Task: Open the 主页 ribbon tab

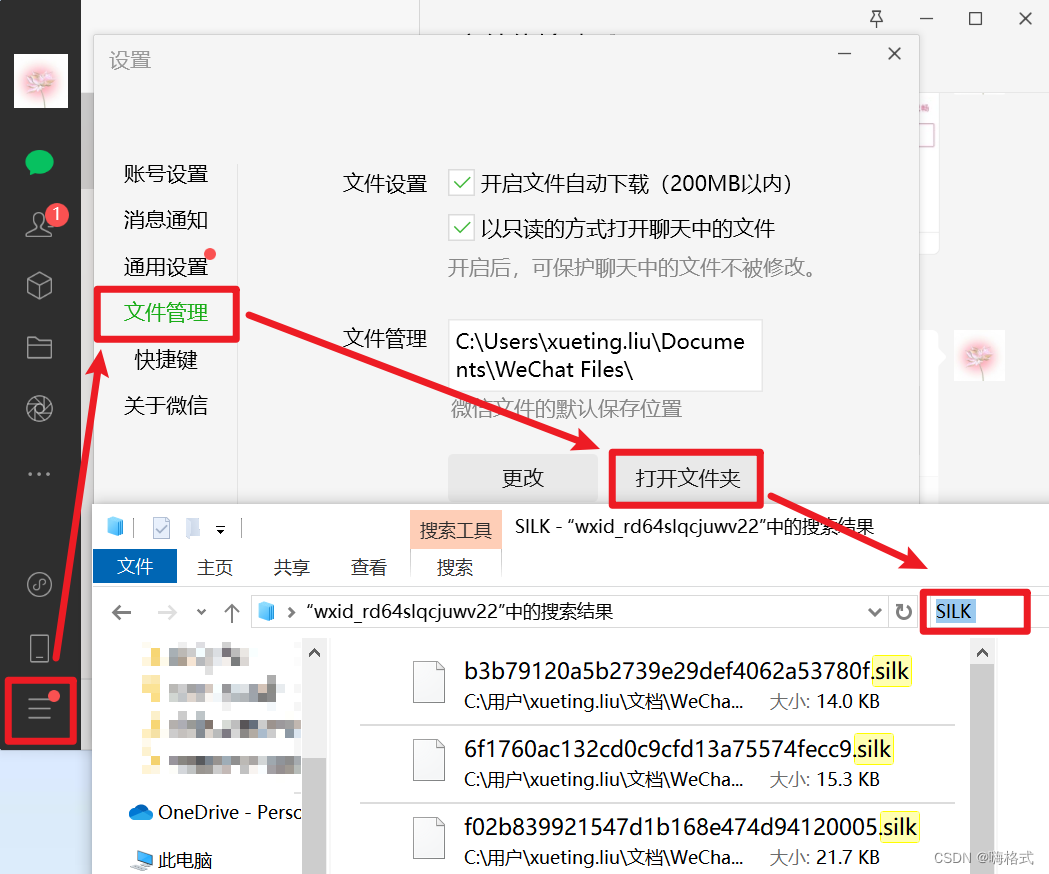Action: point(215,567)
